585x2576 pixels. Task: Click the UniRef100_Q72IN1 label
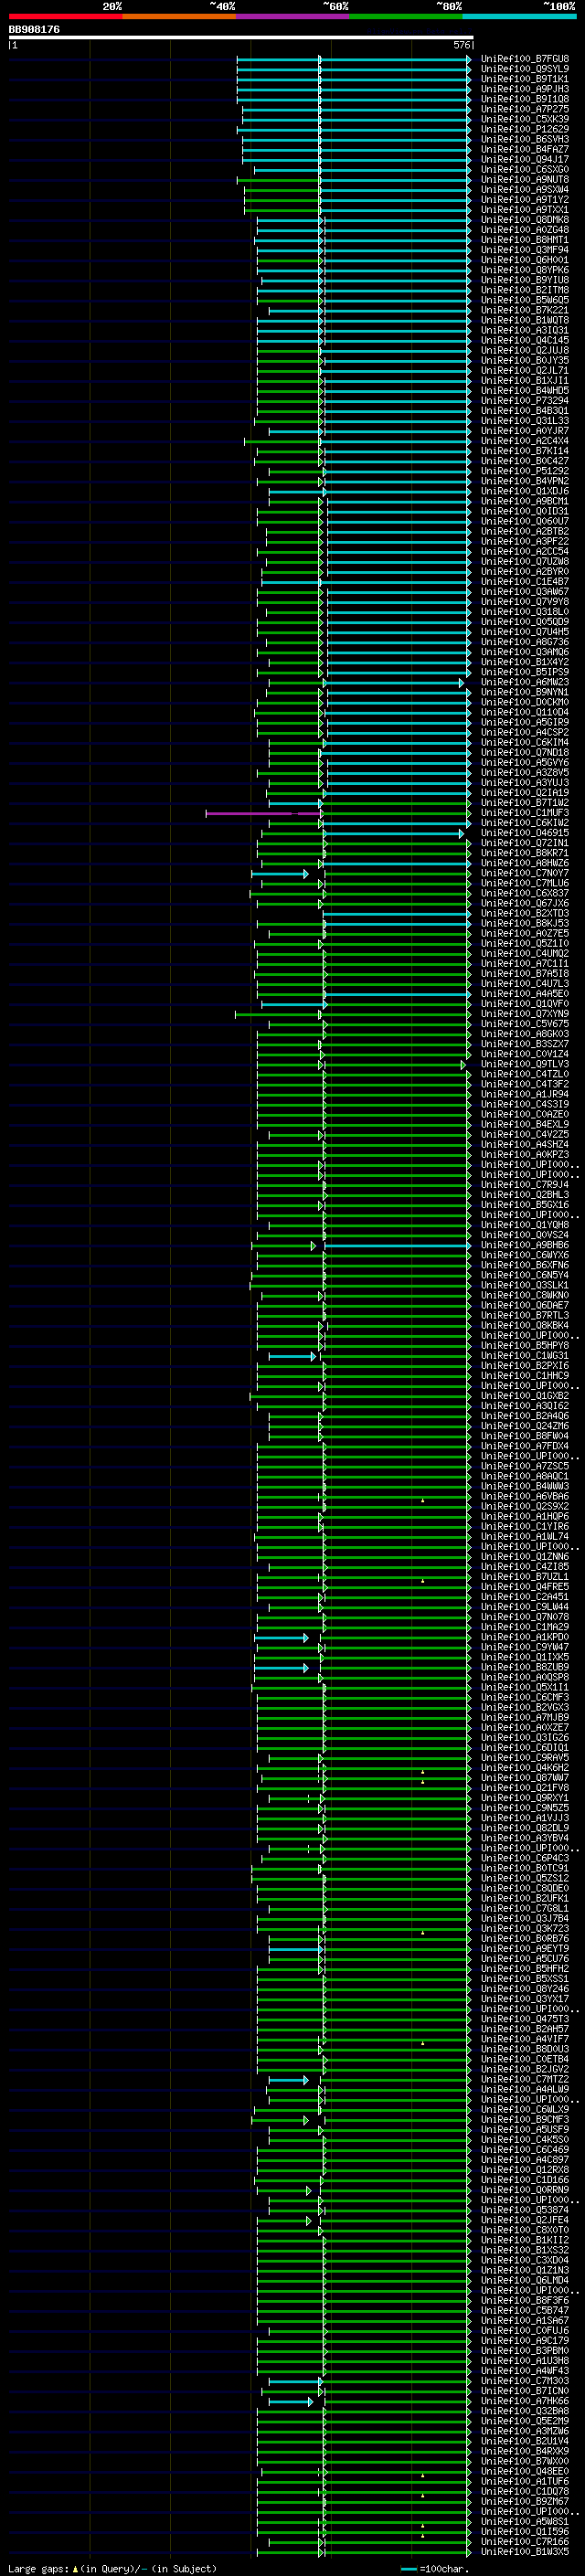pos(525,843)
